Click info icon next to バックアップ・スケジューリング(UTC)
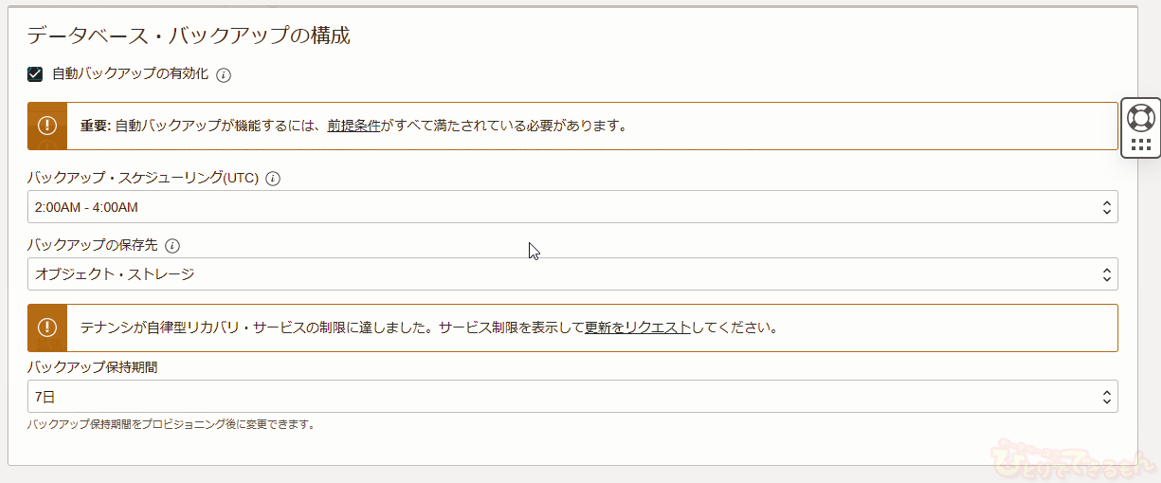Screen dimensions: 1161x483 [x=273, y=179]
